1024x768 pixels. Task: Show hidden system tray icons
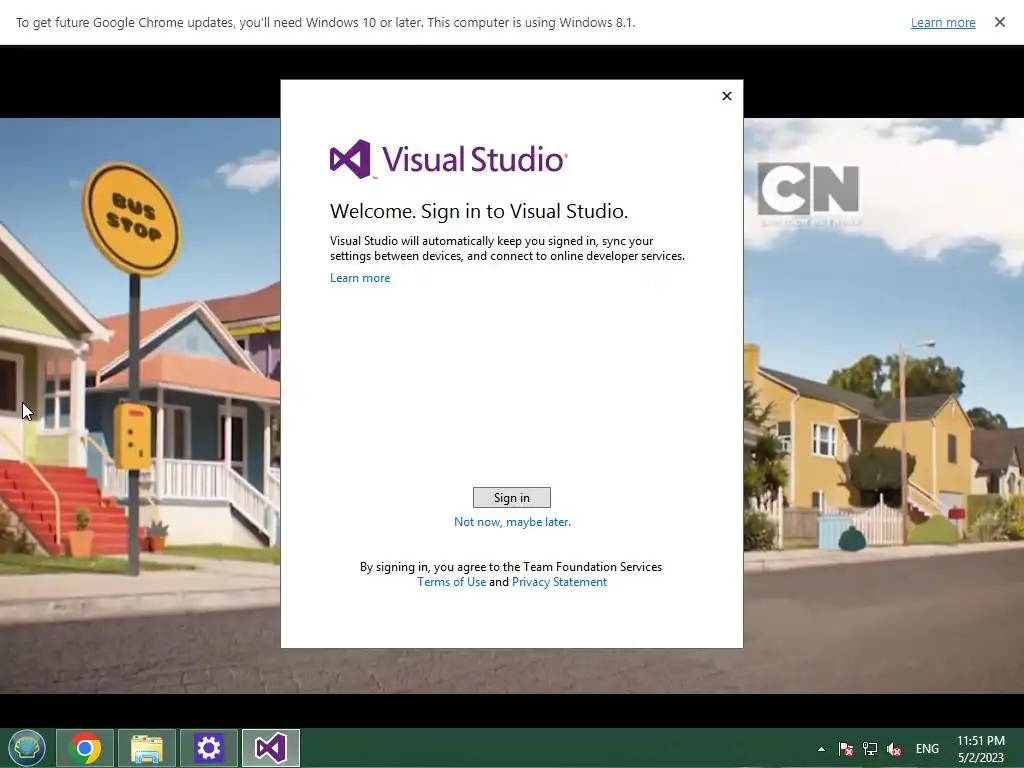coord(821,749)
